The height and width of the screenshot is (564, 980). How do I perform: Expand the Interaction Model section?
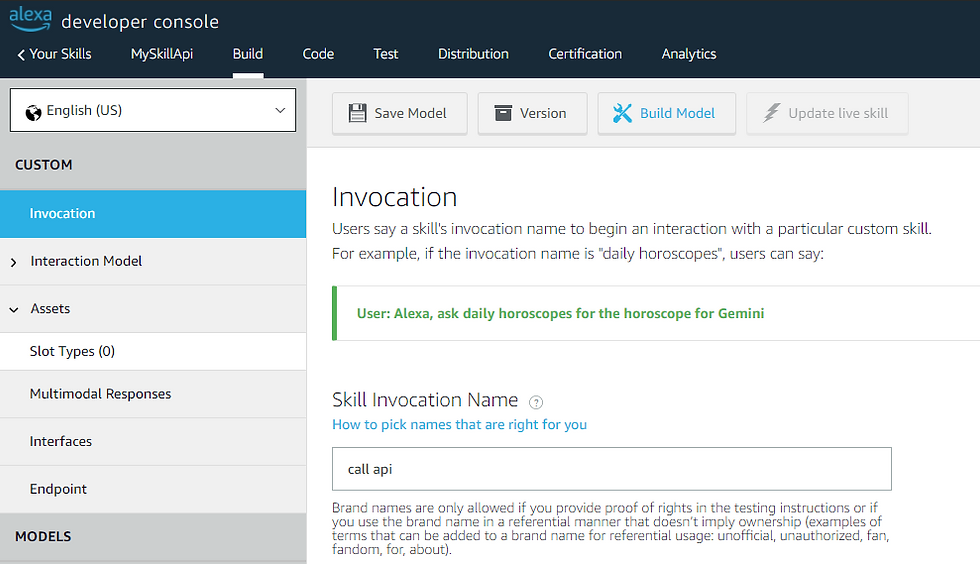14,263
